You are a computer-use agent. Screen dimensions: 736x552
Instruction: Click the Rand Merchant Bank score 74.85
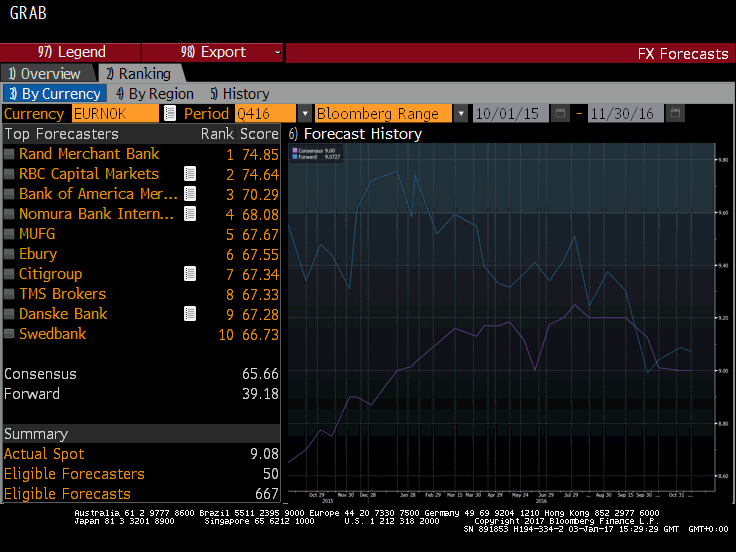[260, 154]
